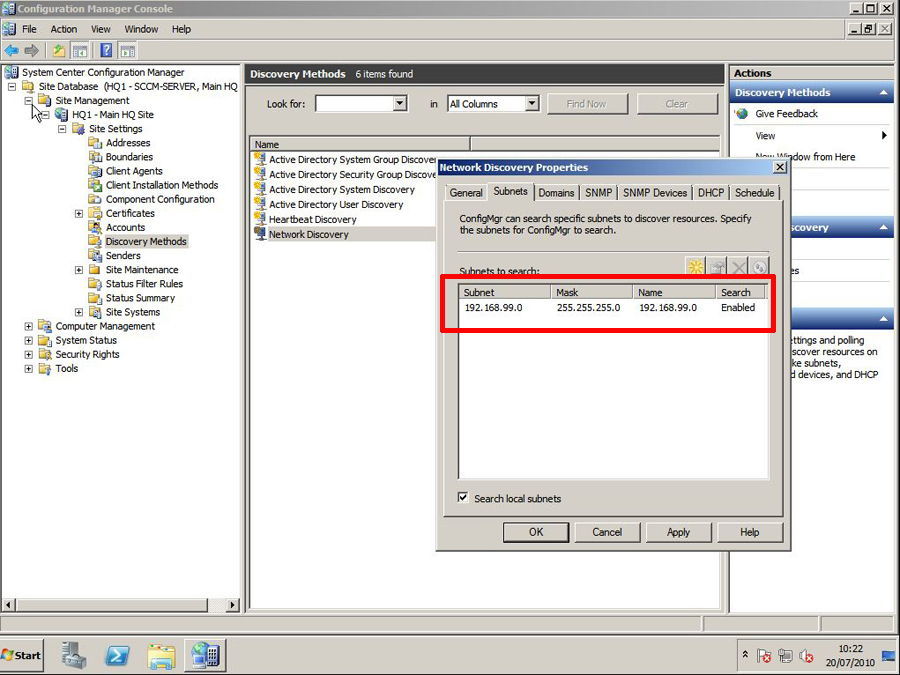Click the forward arrow in toolbar
This screenshot has width=900, height=675.
tap(32, 51)
